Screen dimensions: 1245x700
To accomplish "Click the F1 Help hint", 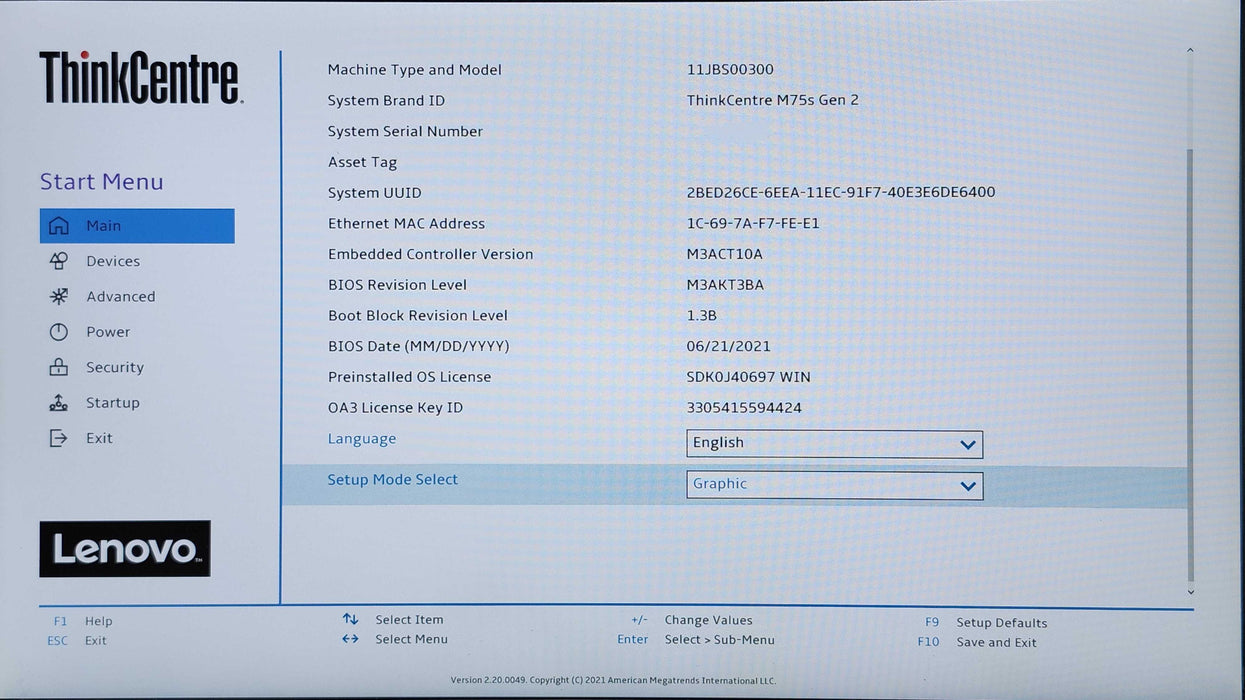I will click(83, 621).
